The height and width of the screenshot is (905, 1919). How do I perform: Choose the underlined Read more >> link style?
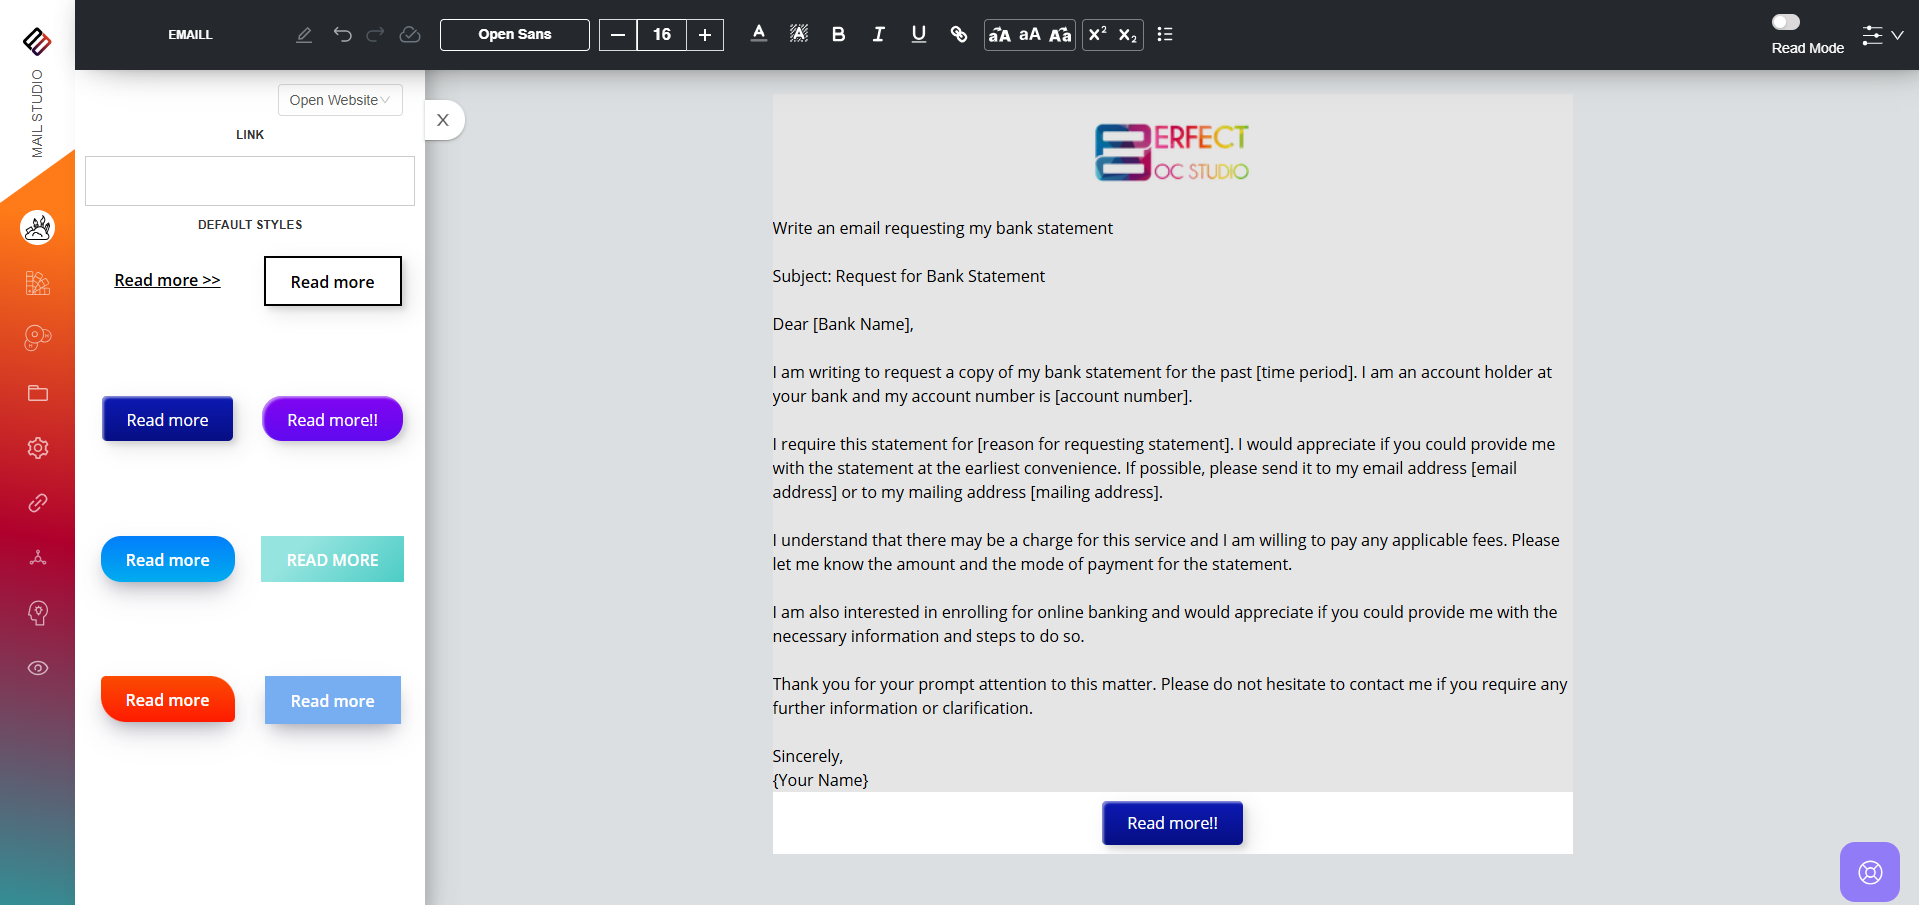click(167, 280)
